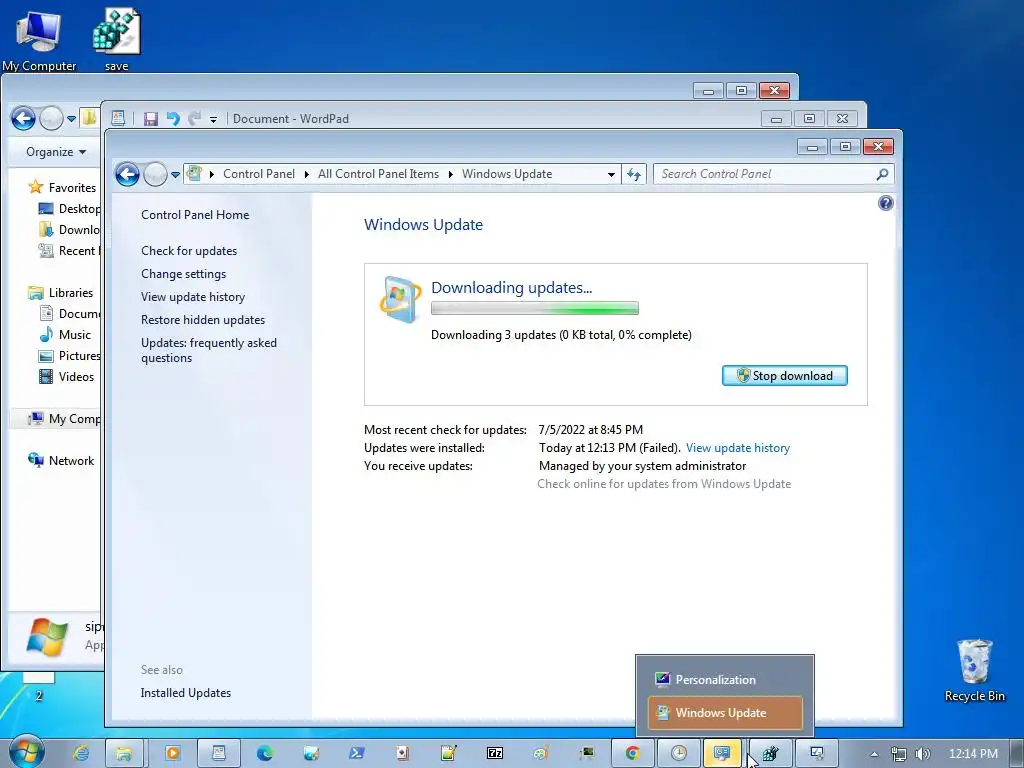Open the address bar history dropdown arrow

(x=611, y=174)
